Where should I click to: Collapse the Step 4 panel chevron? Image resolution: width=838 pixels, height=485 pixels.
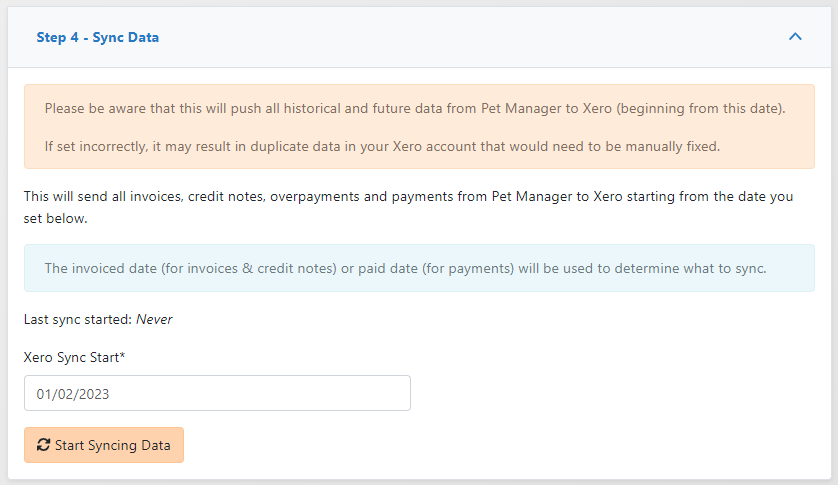coord(795,37)
